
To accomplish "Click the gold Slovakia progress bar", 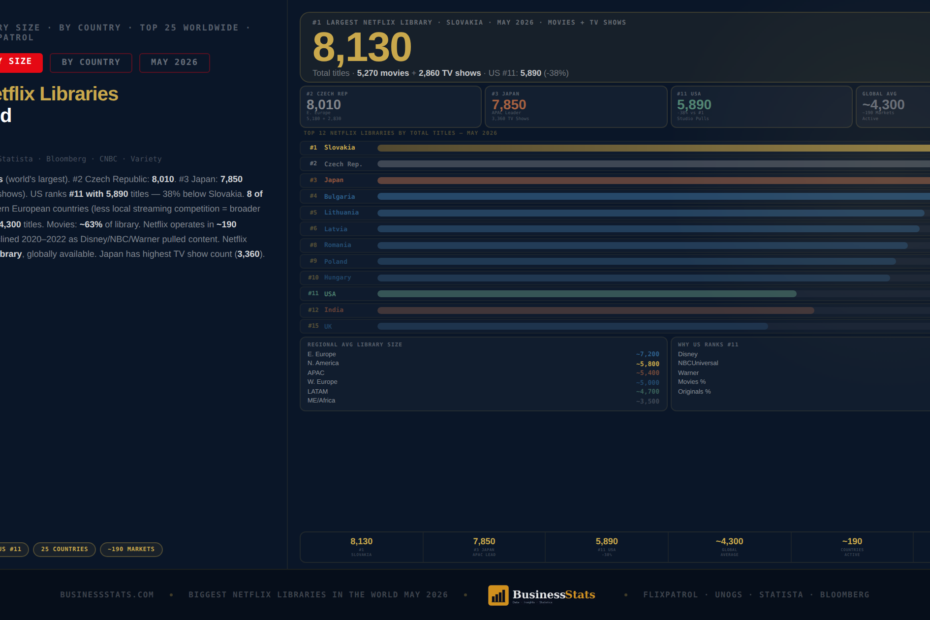I will pyautogui.click(x=654, y=148).
